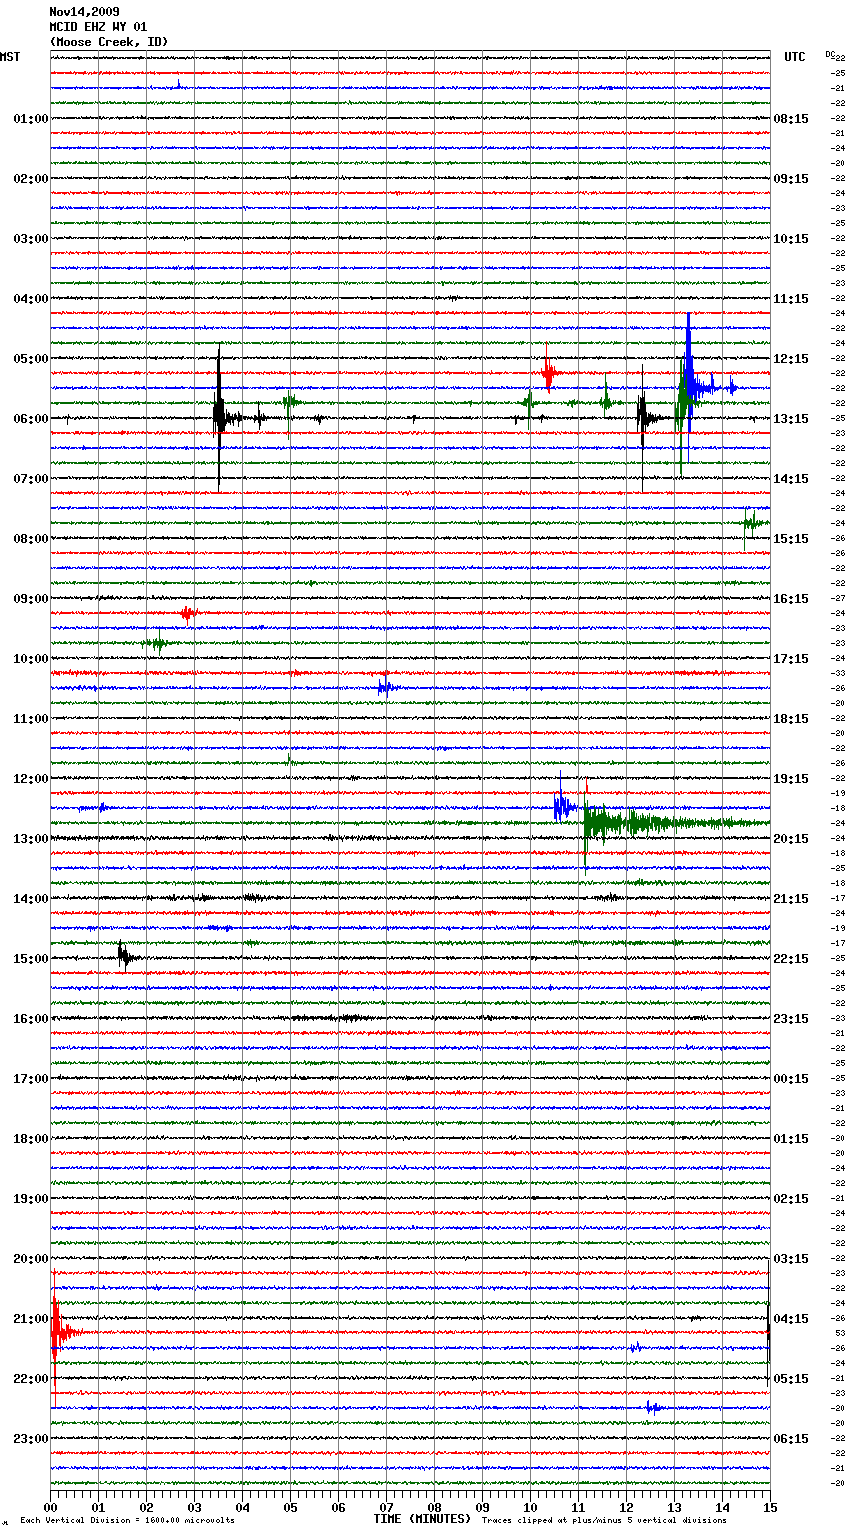Click the (Moose Creek, ID) location label
Image resolution: width=850 pixels, height=1534 pixels.
coord(109,42)
